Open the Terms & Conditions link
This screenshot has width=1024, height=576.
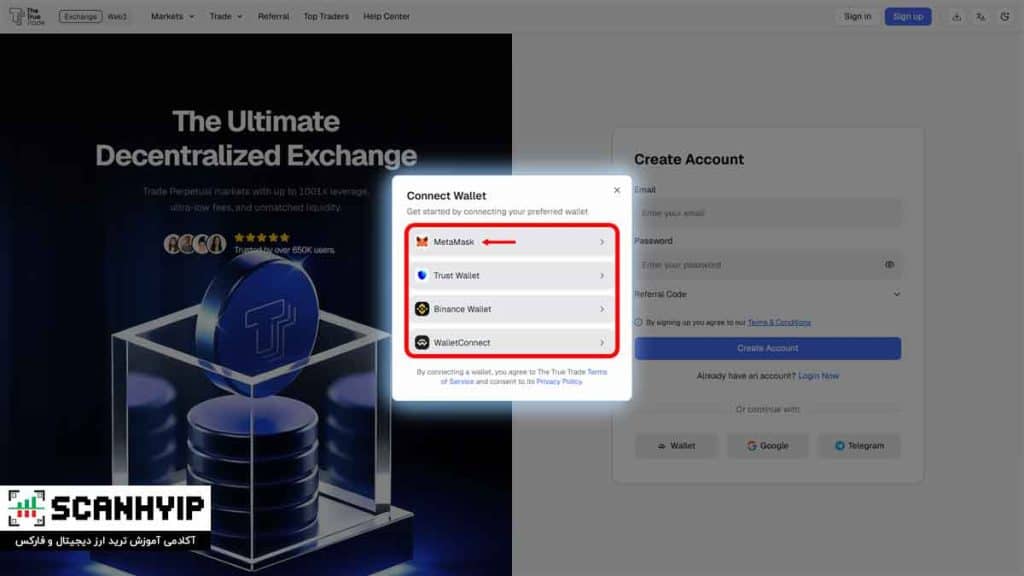(x=779, y=322)
